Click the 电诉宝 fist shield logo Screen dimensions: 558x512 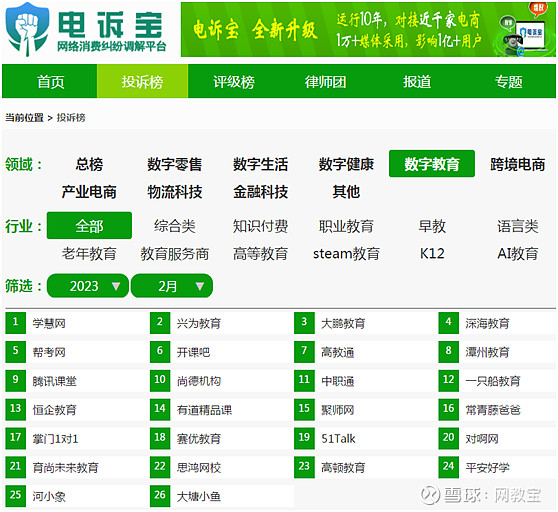click(27, 29)
